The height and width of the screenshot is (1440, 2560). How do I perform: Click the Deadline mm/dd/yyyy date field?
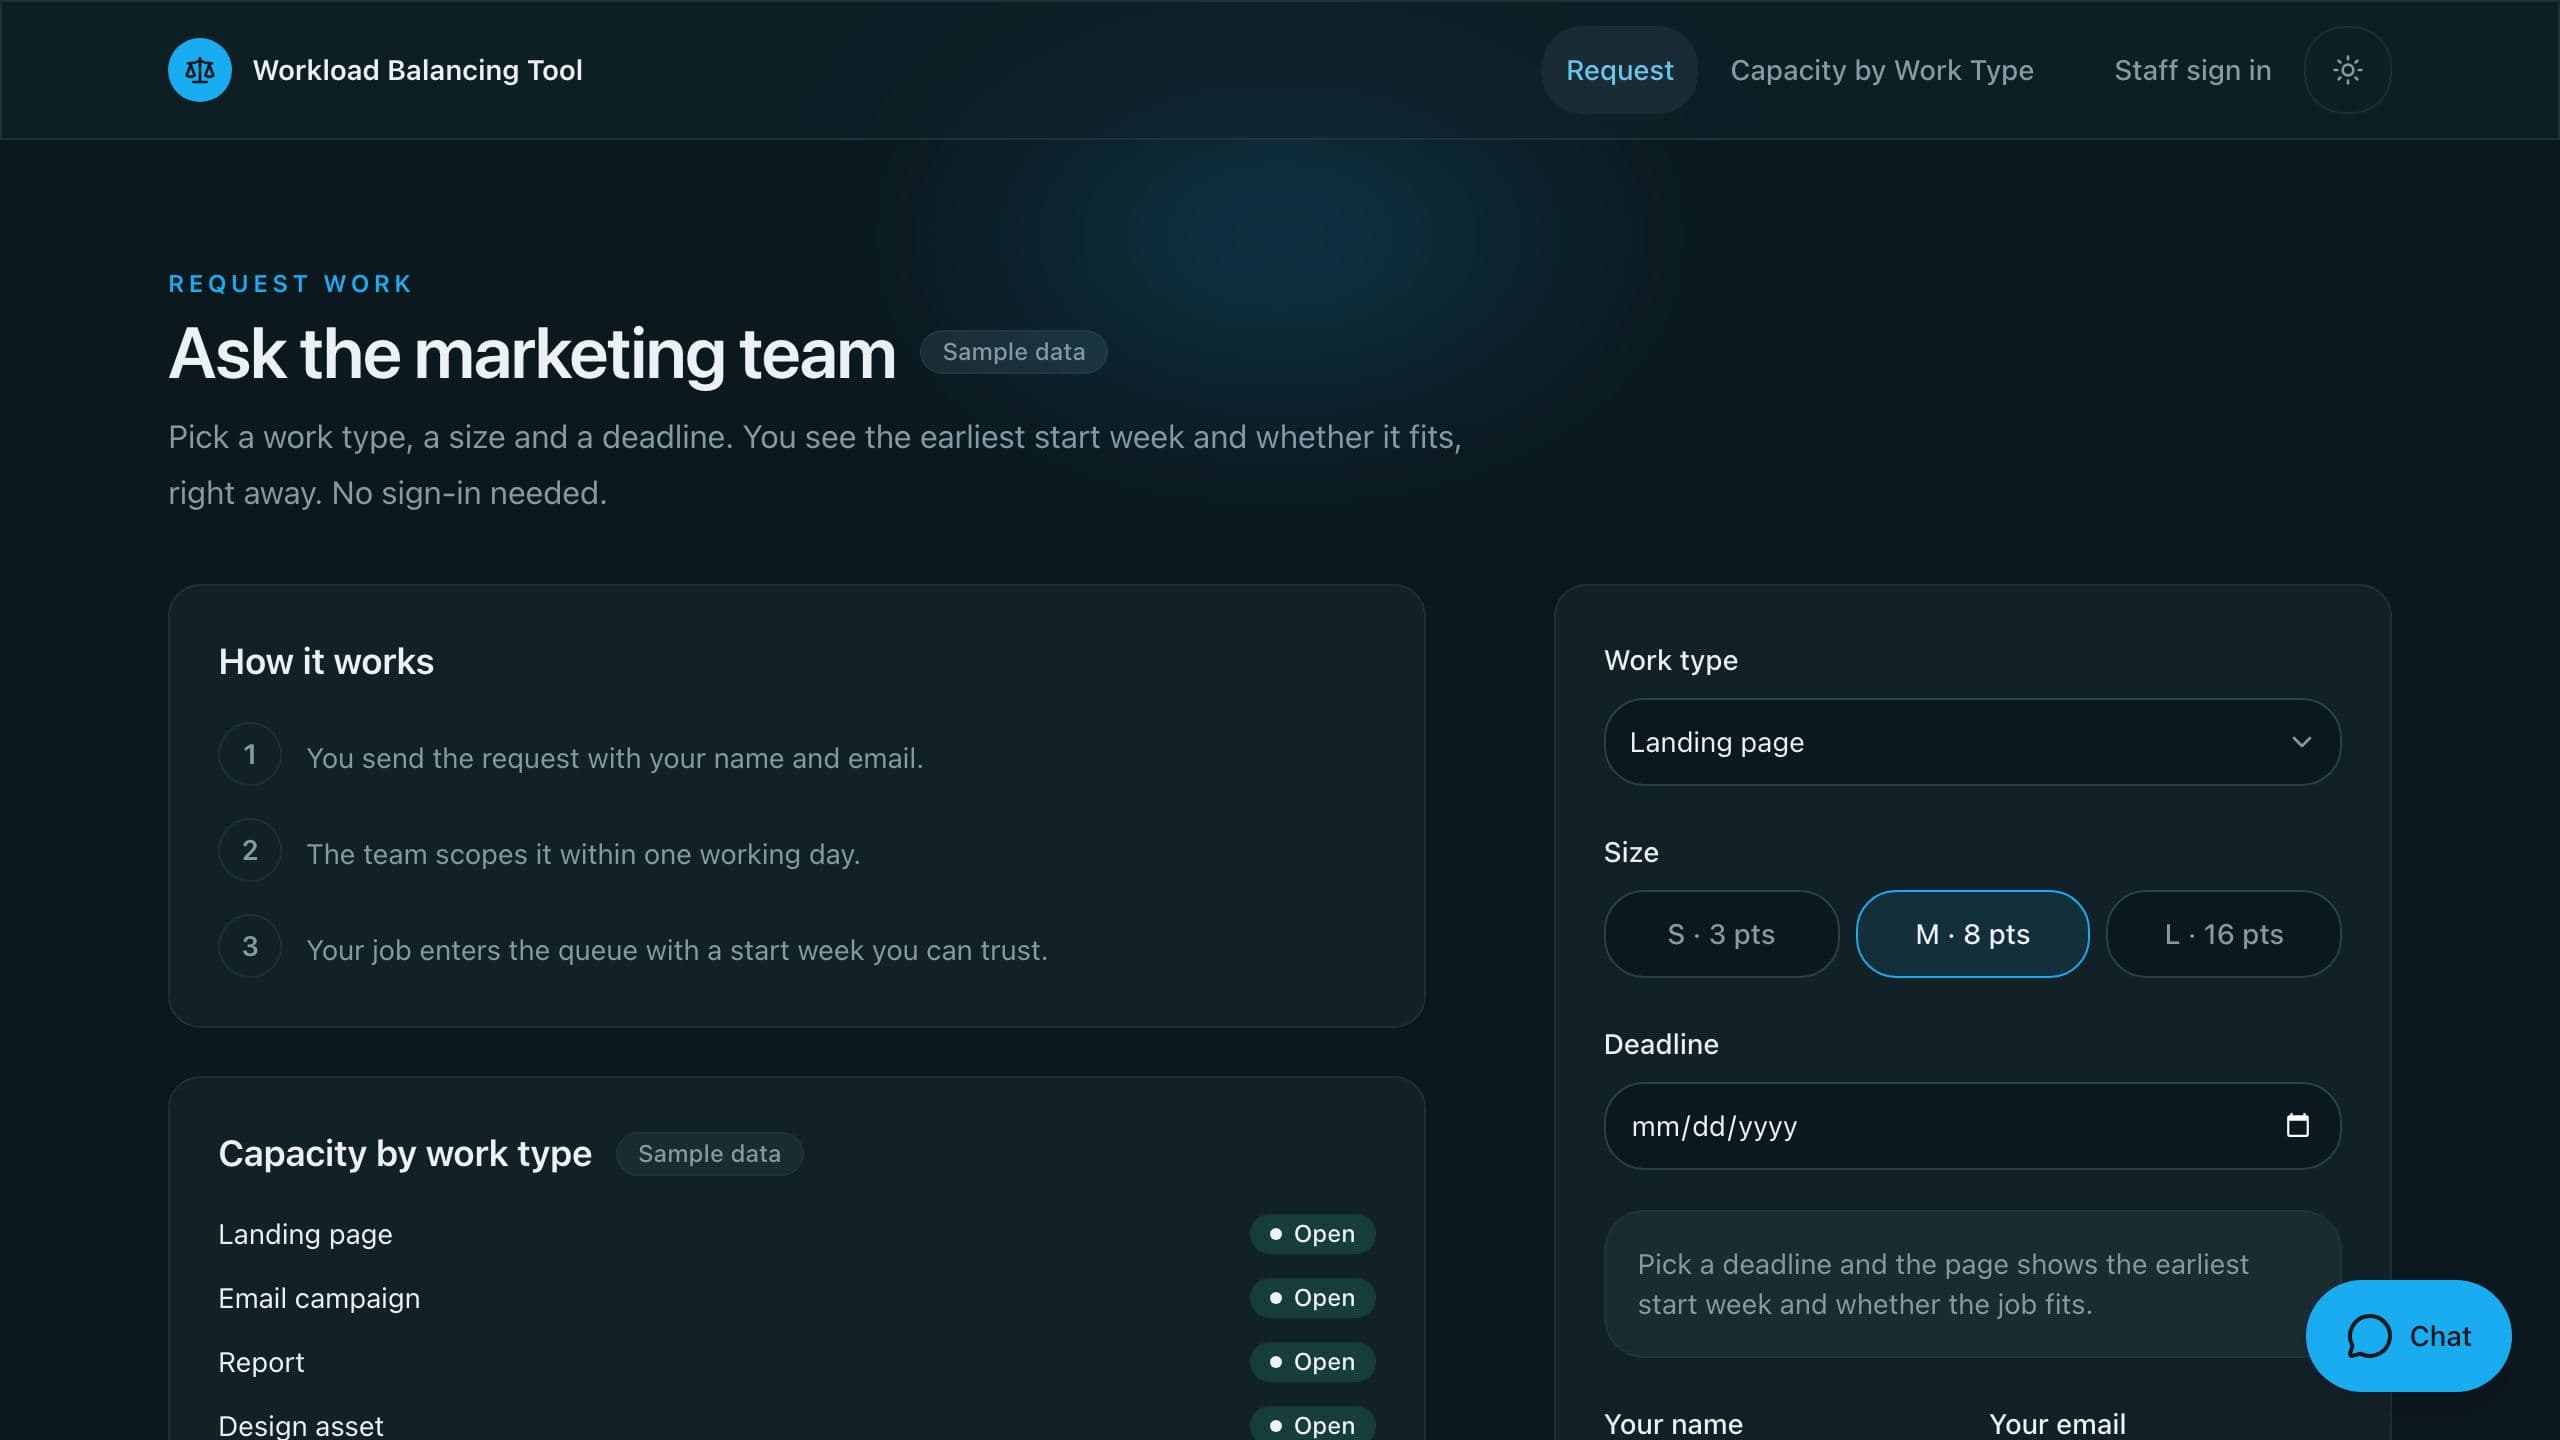point(1972,1126)
